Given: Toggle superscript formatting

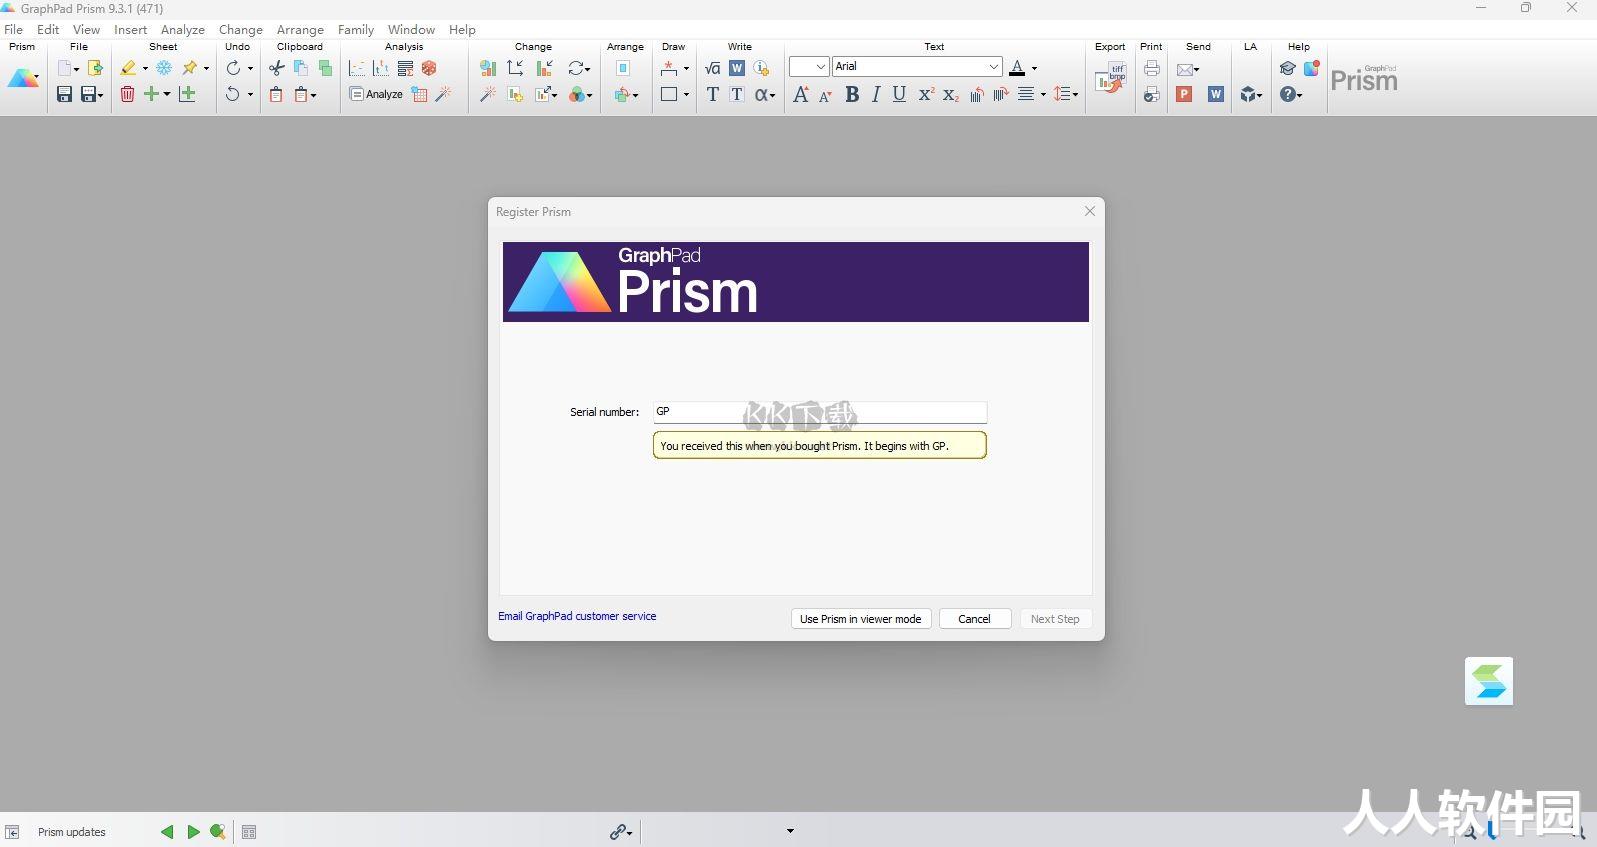Looking at the screenshot, I should click(926, 94).
